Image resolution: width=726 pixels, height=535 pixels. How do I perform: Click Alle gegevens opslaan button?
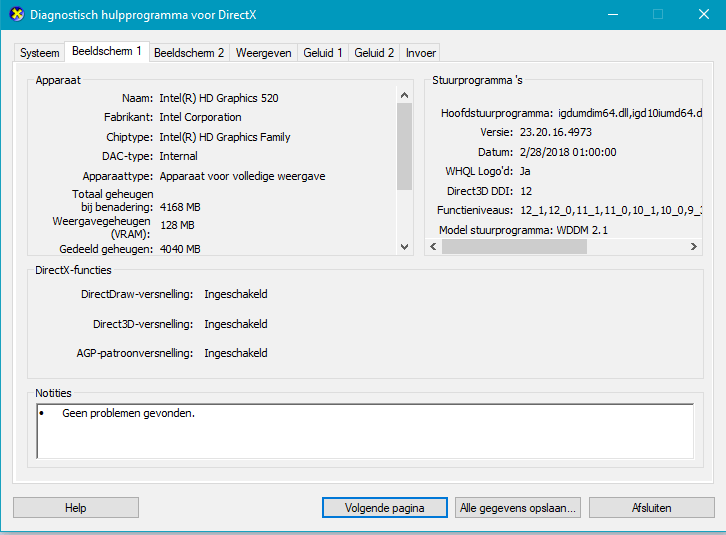click(518, 508)
